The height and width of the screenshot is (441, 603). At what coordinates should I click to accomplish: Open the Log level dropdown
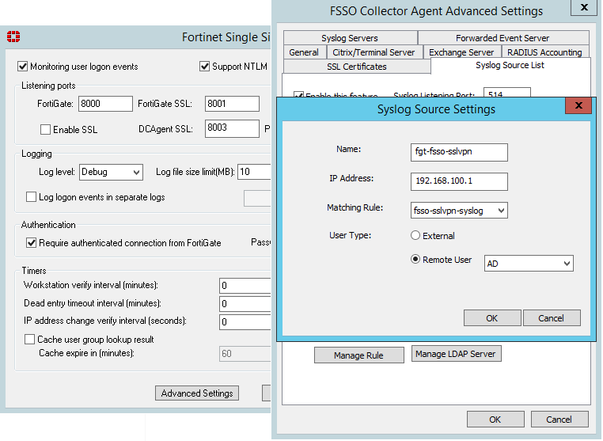tap(111, 172)
